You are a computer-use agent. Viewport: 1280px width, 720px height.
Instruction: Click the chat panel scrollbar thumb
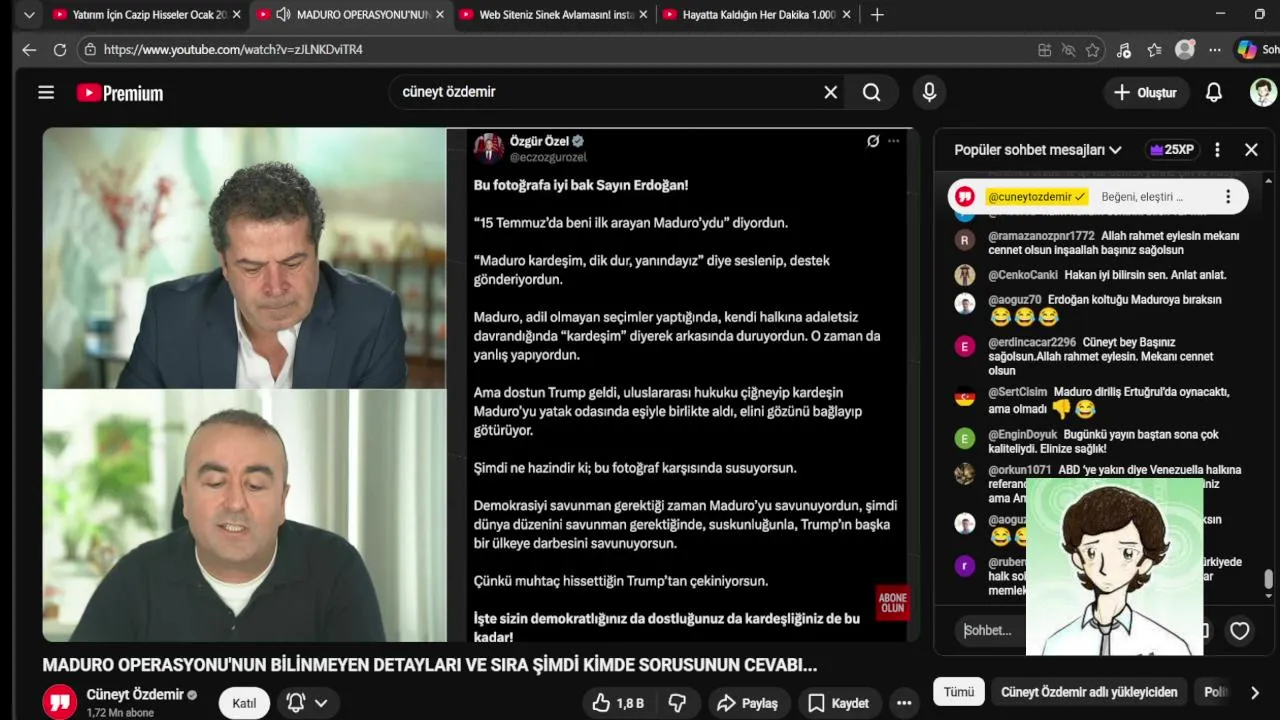(x=1269, y=580)
